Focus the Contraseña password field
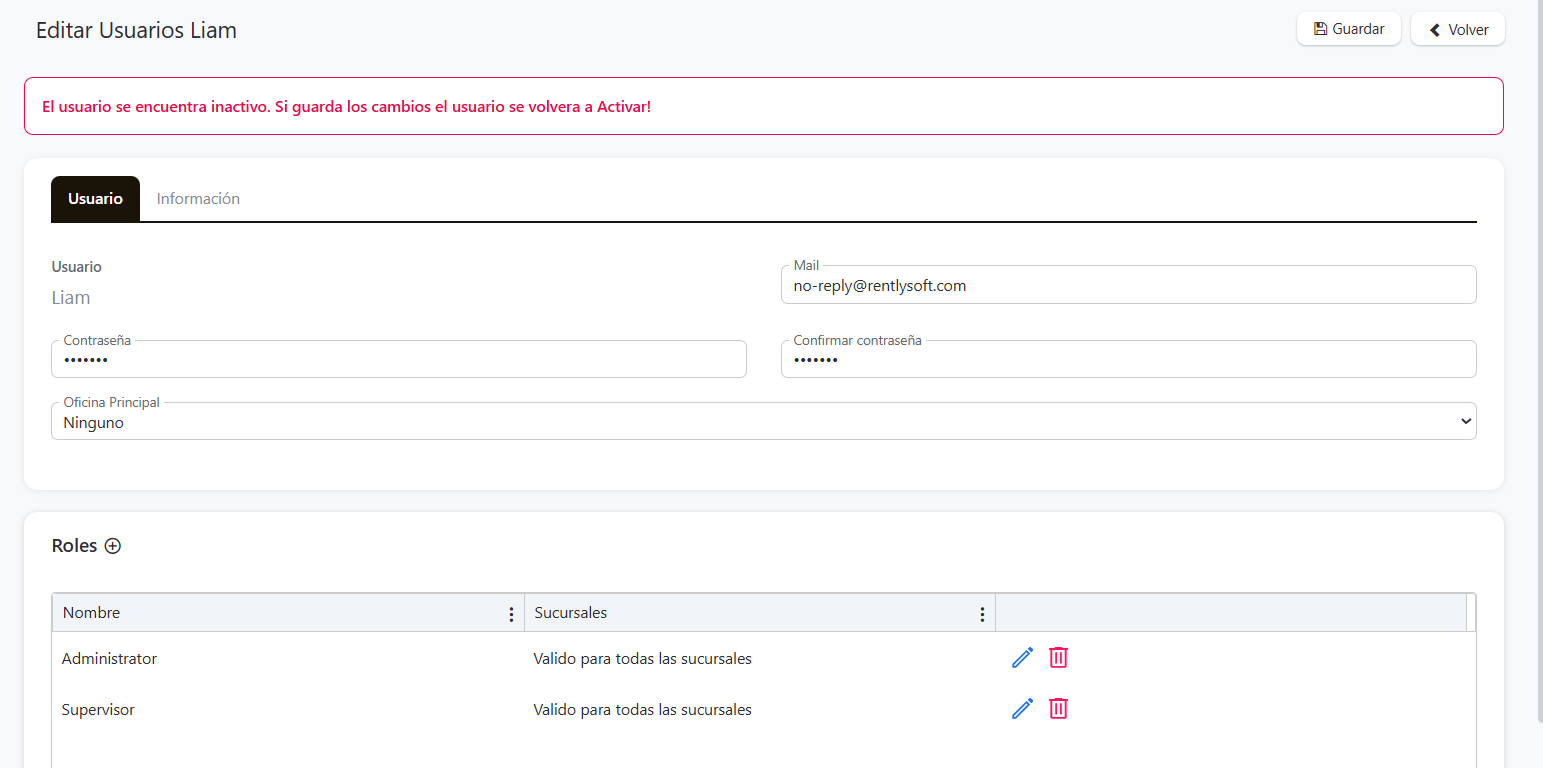The image size is (1543, 768). pyautogui.click(x=398, y=360)
